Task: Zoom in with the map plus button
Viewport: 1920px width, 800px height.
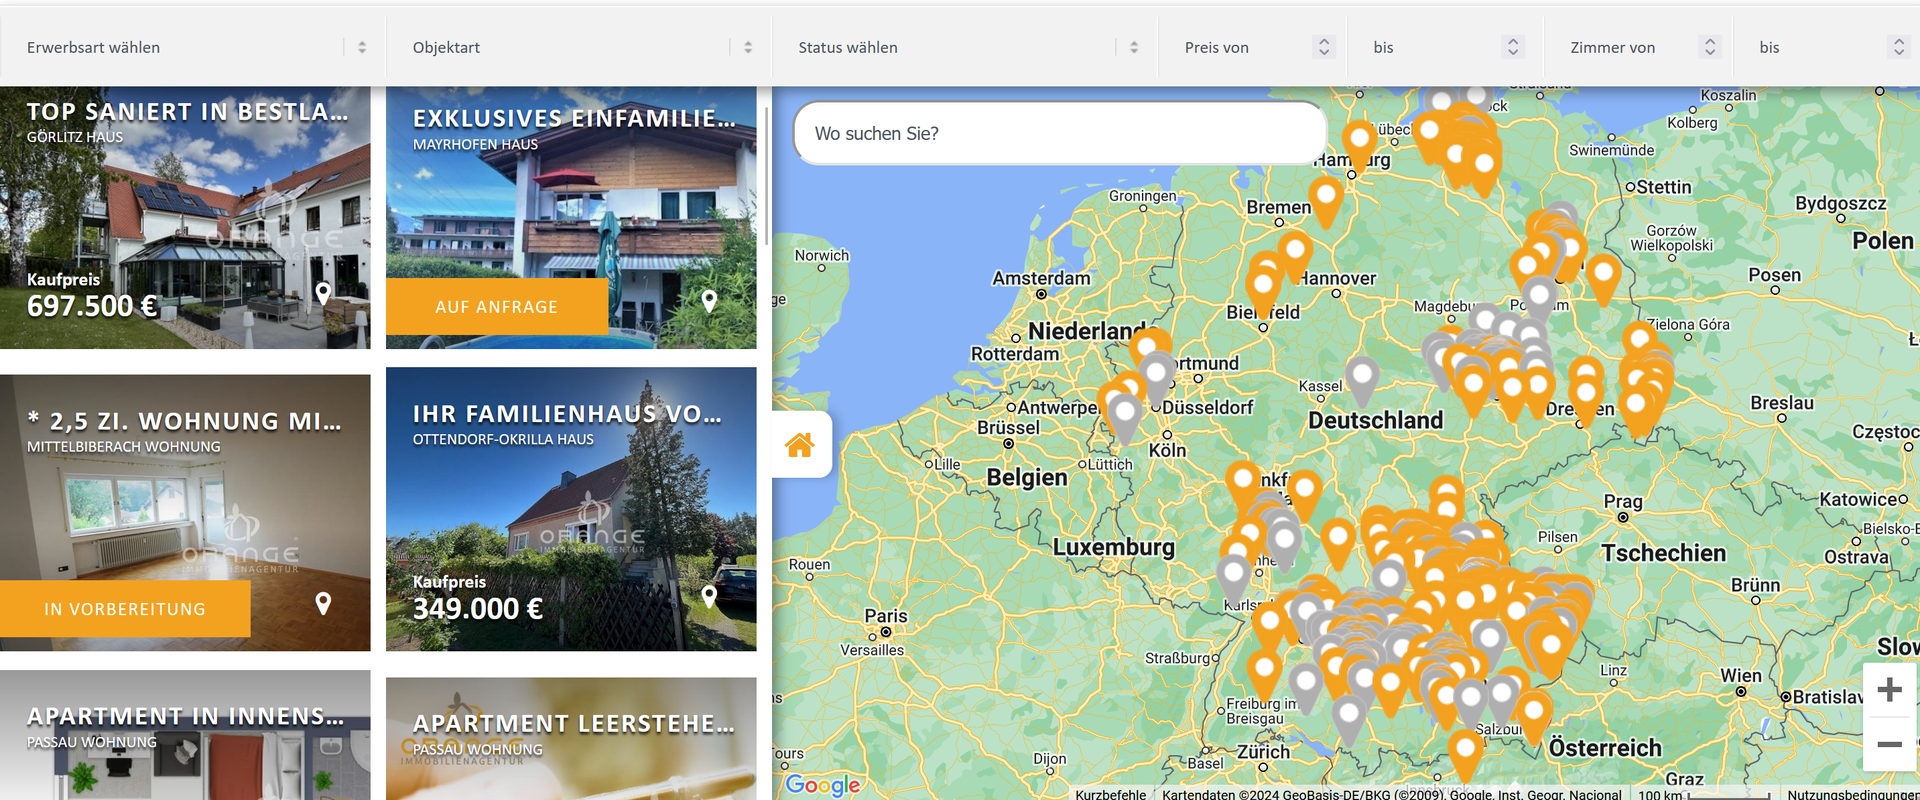Action: pyautogui.click(x=1889, y=690)
